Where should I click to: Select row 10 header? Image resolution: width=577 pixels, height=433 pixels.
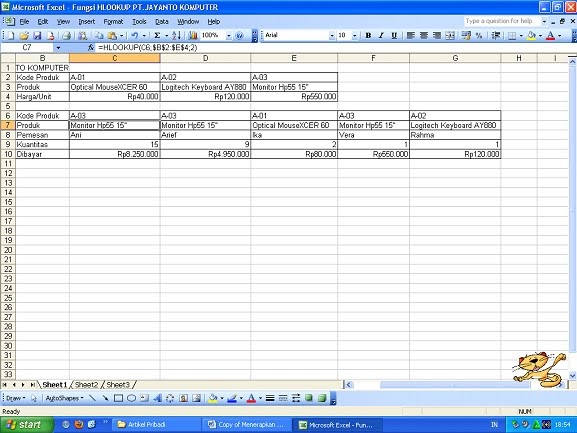coord(8,154)
